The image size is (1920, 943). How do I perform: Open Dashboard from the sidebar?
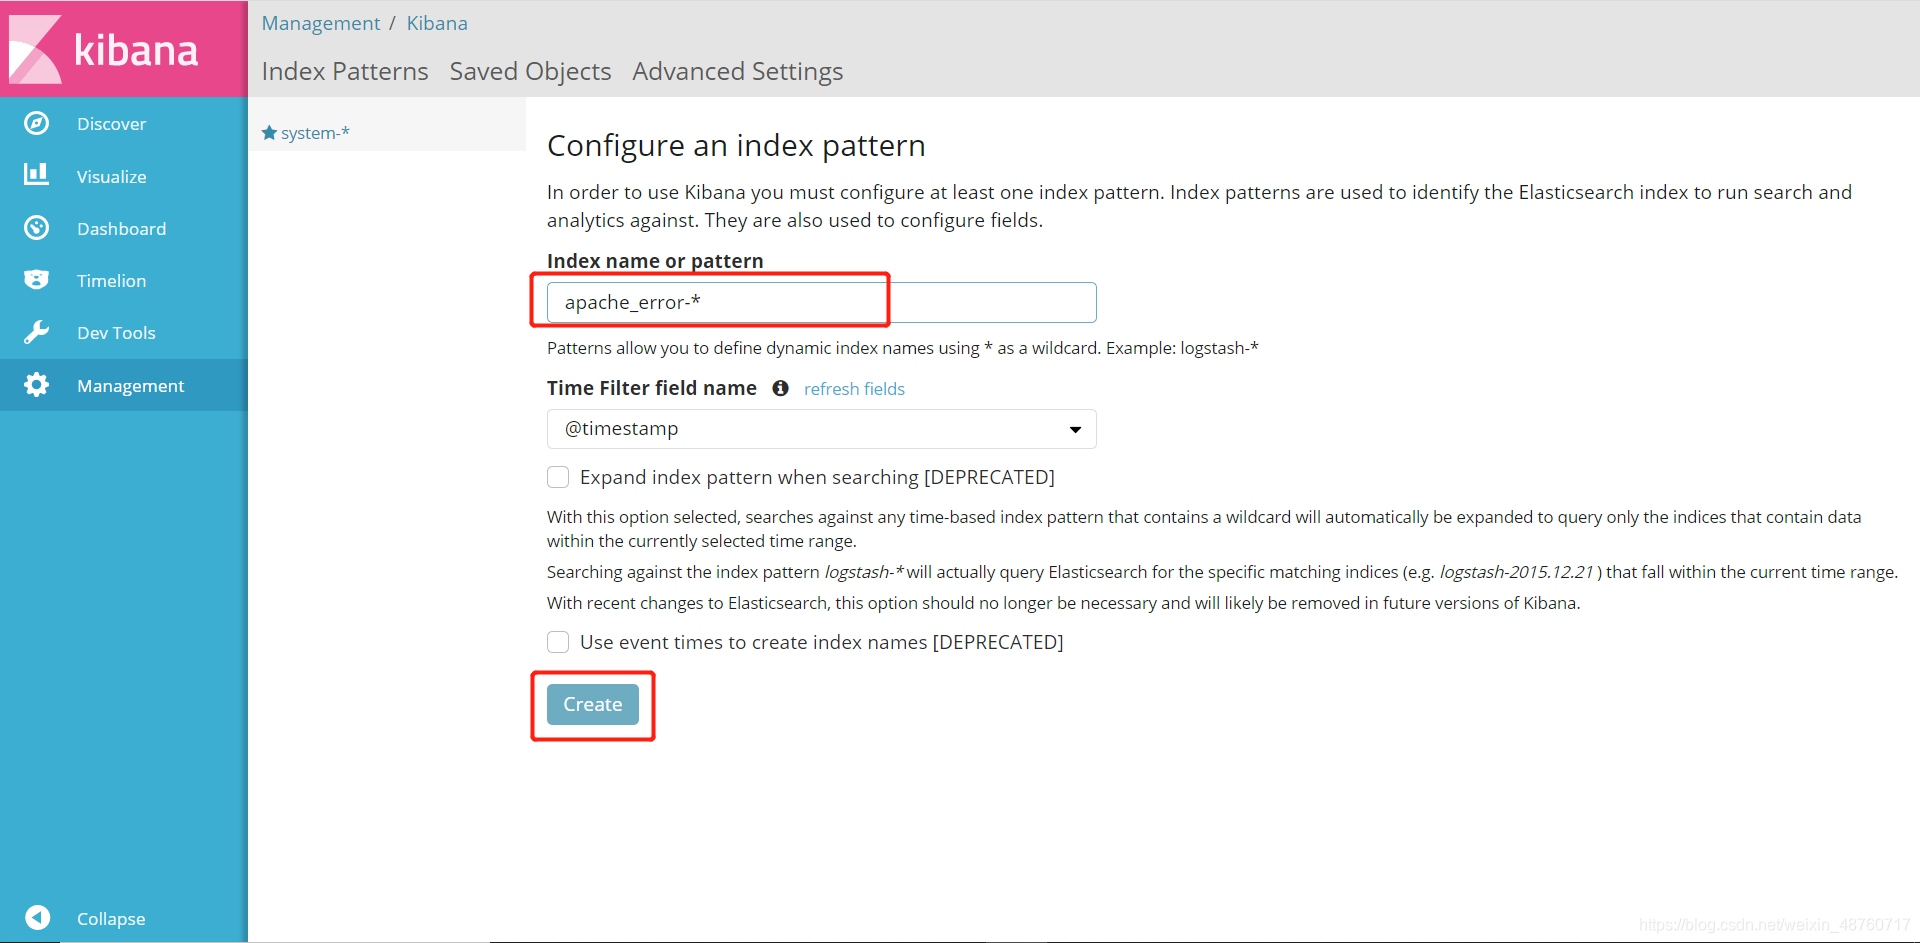pyautogui.click(x=121, y=229)
